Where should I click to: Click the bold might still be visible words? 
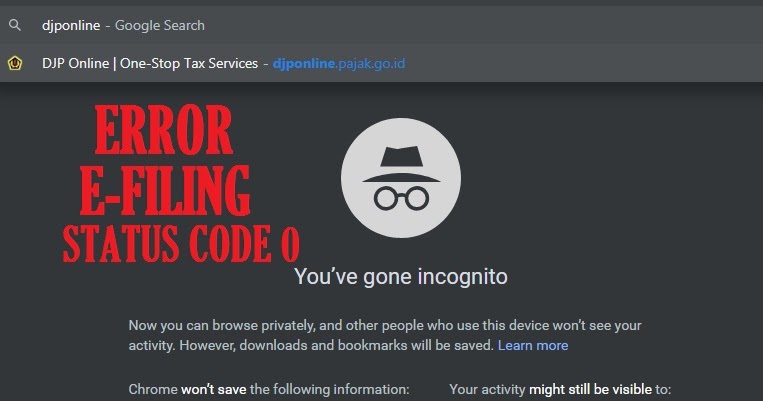pos(590,389)
